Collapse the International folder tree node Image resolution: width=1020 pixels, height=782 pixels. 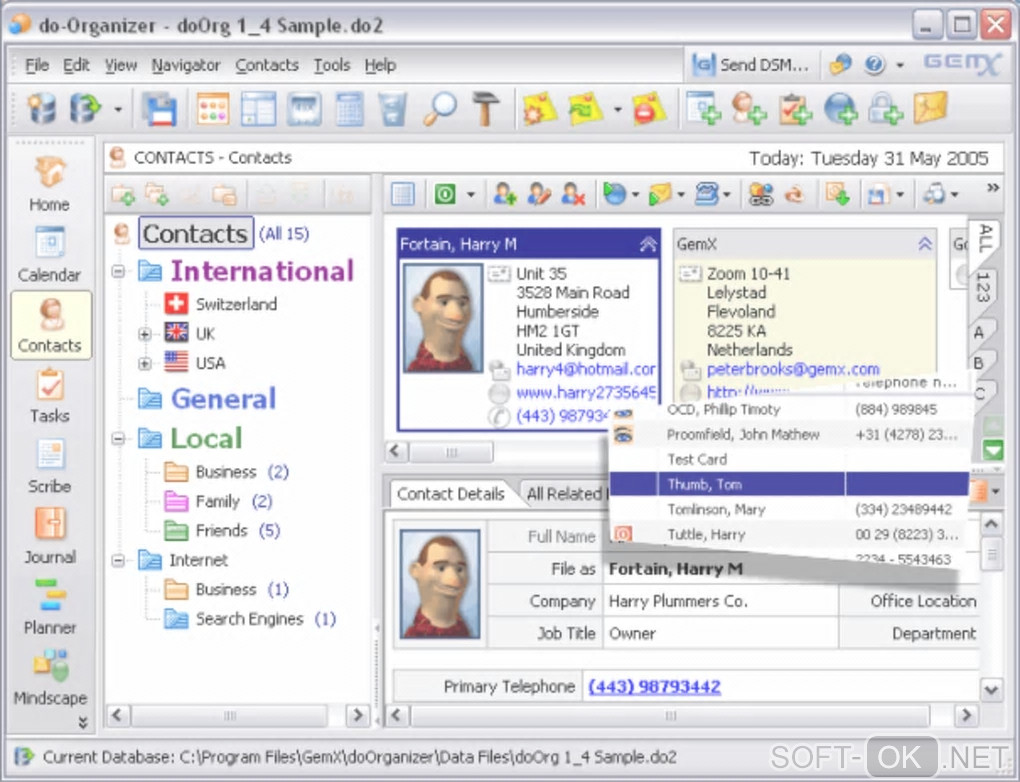pyautogui.click(x=118, y=271)
